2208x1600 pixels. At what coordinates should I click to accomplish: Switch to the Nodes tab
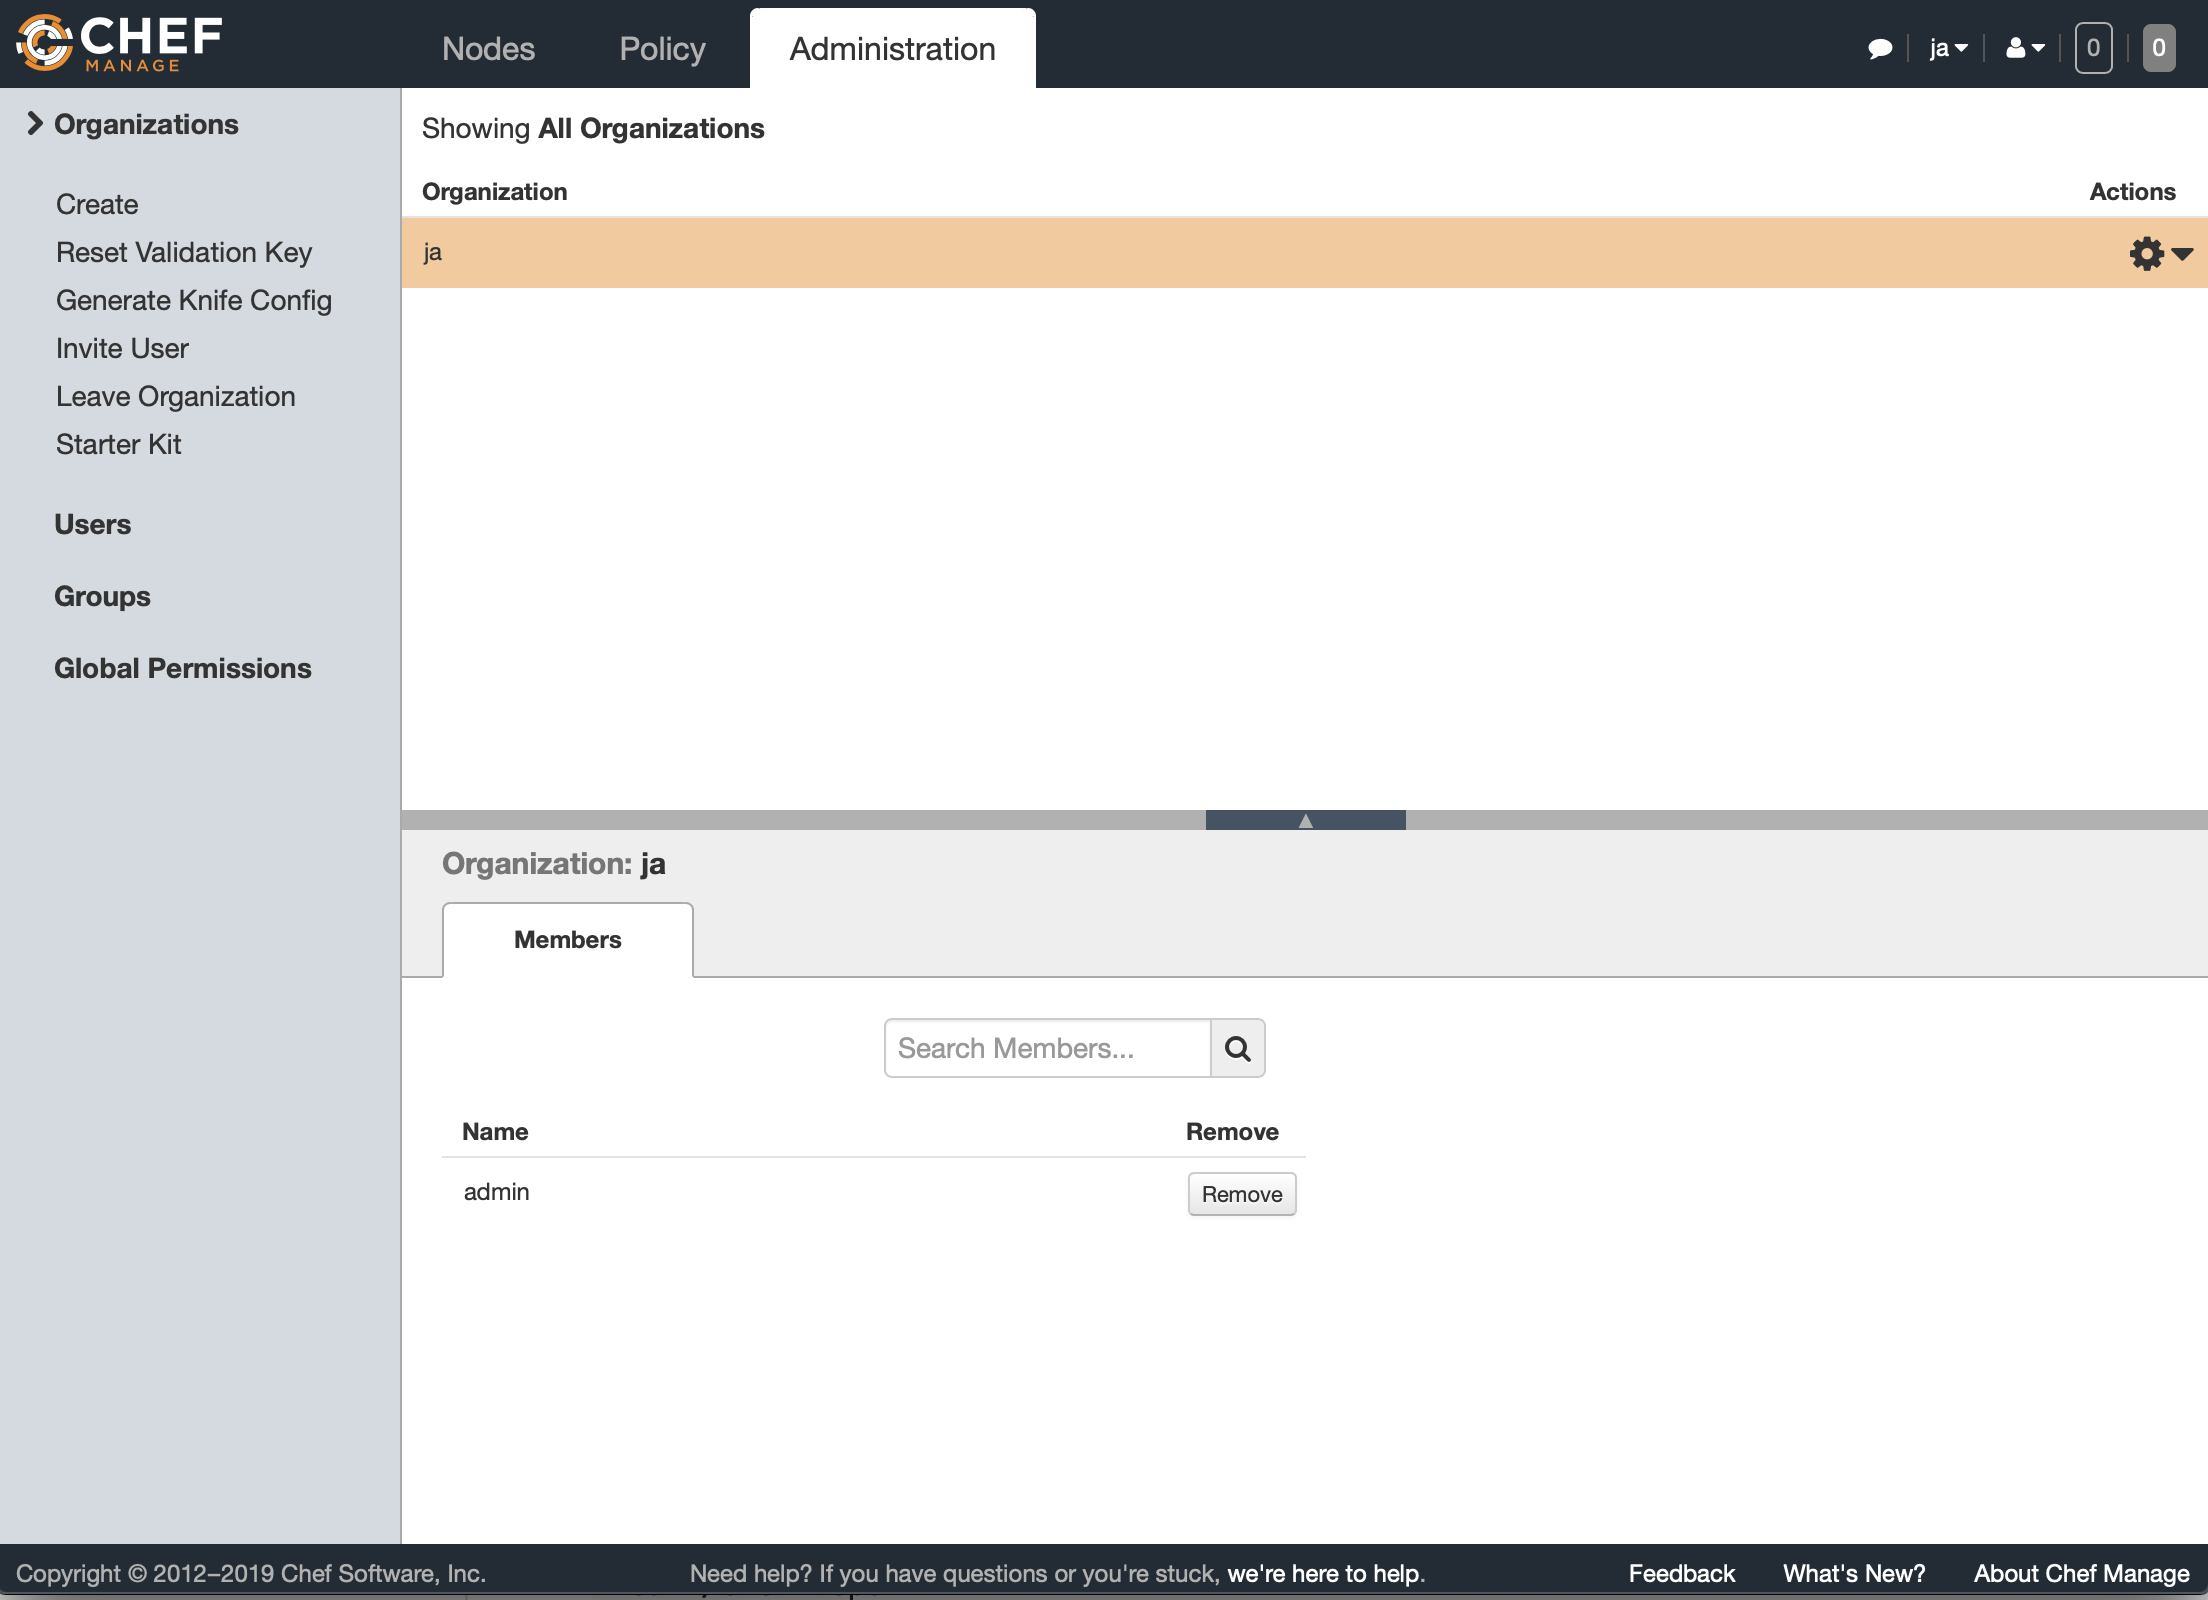click(x=488, y=49)
